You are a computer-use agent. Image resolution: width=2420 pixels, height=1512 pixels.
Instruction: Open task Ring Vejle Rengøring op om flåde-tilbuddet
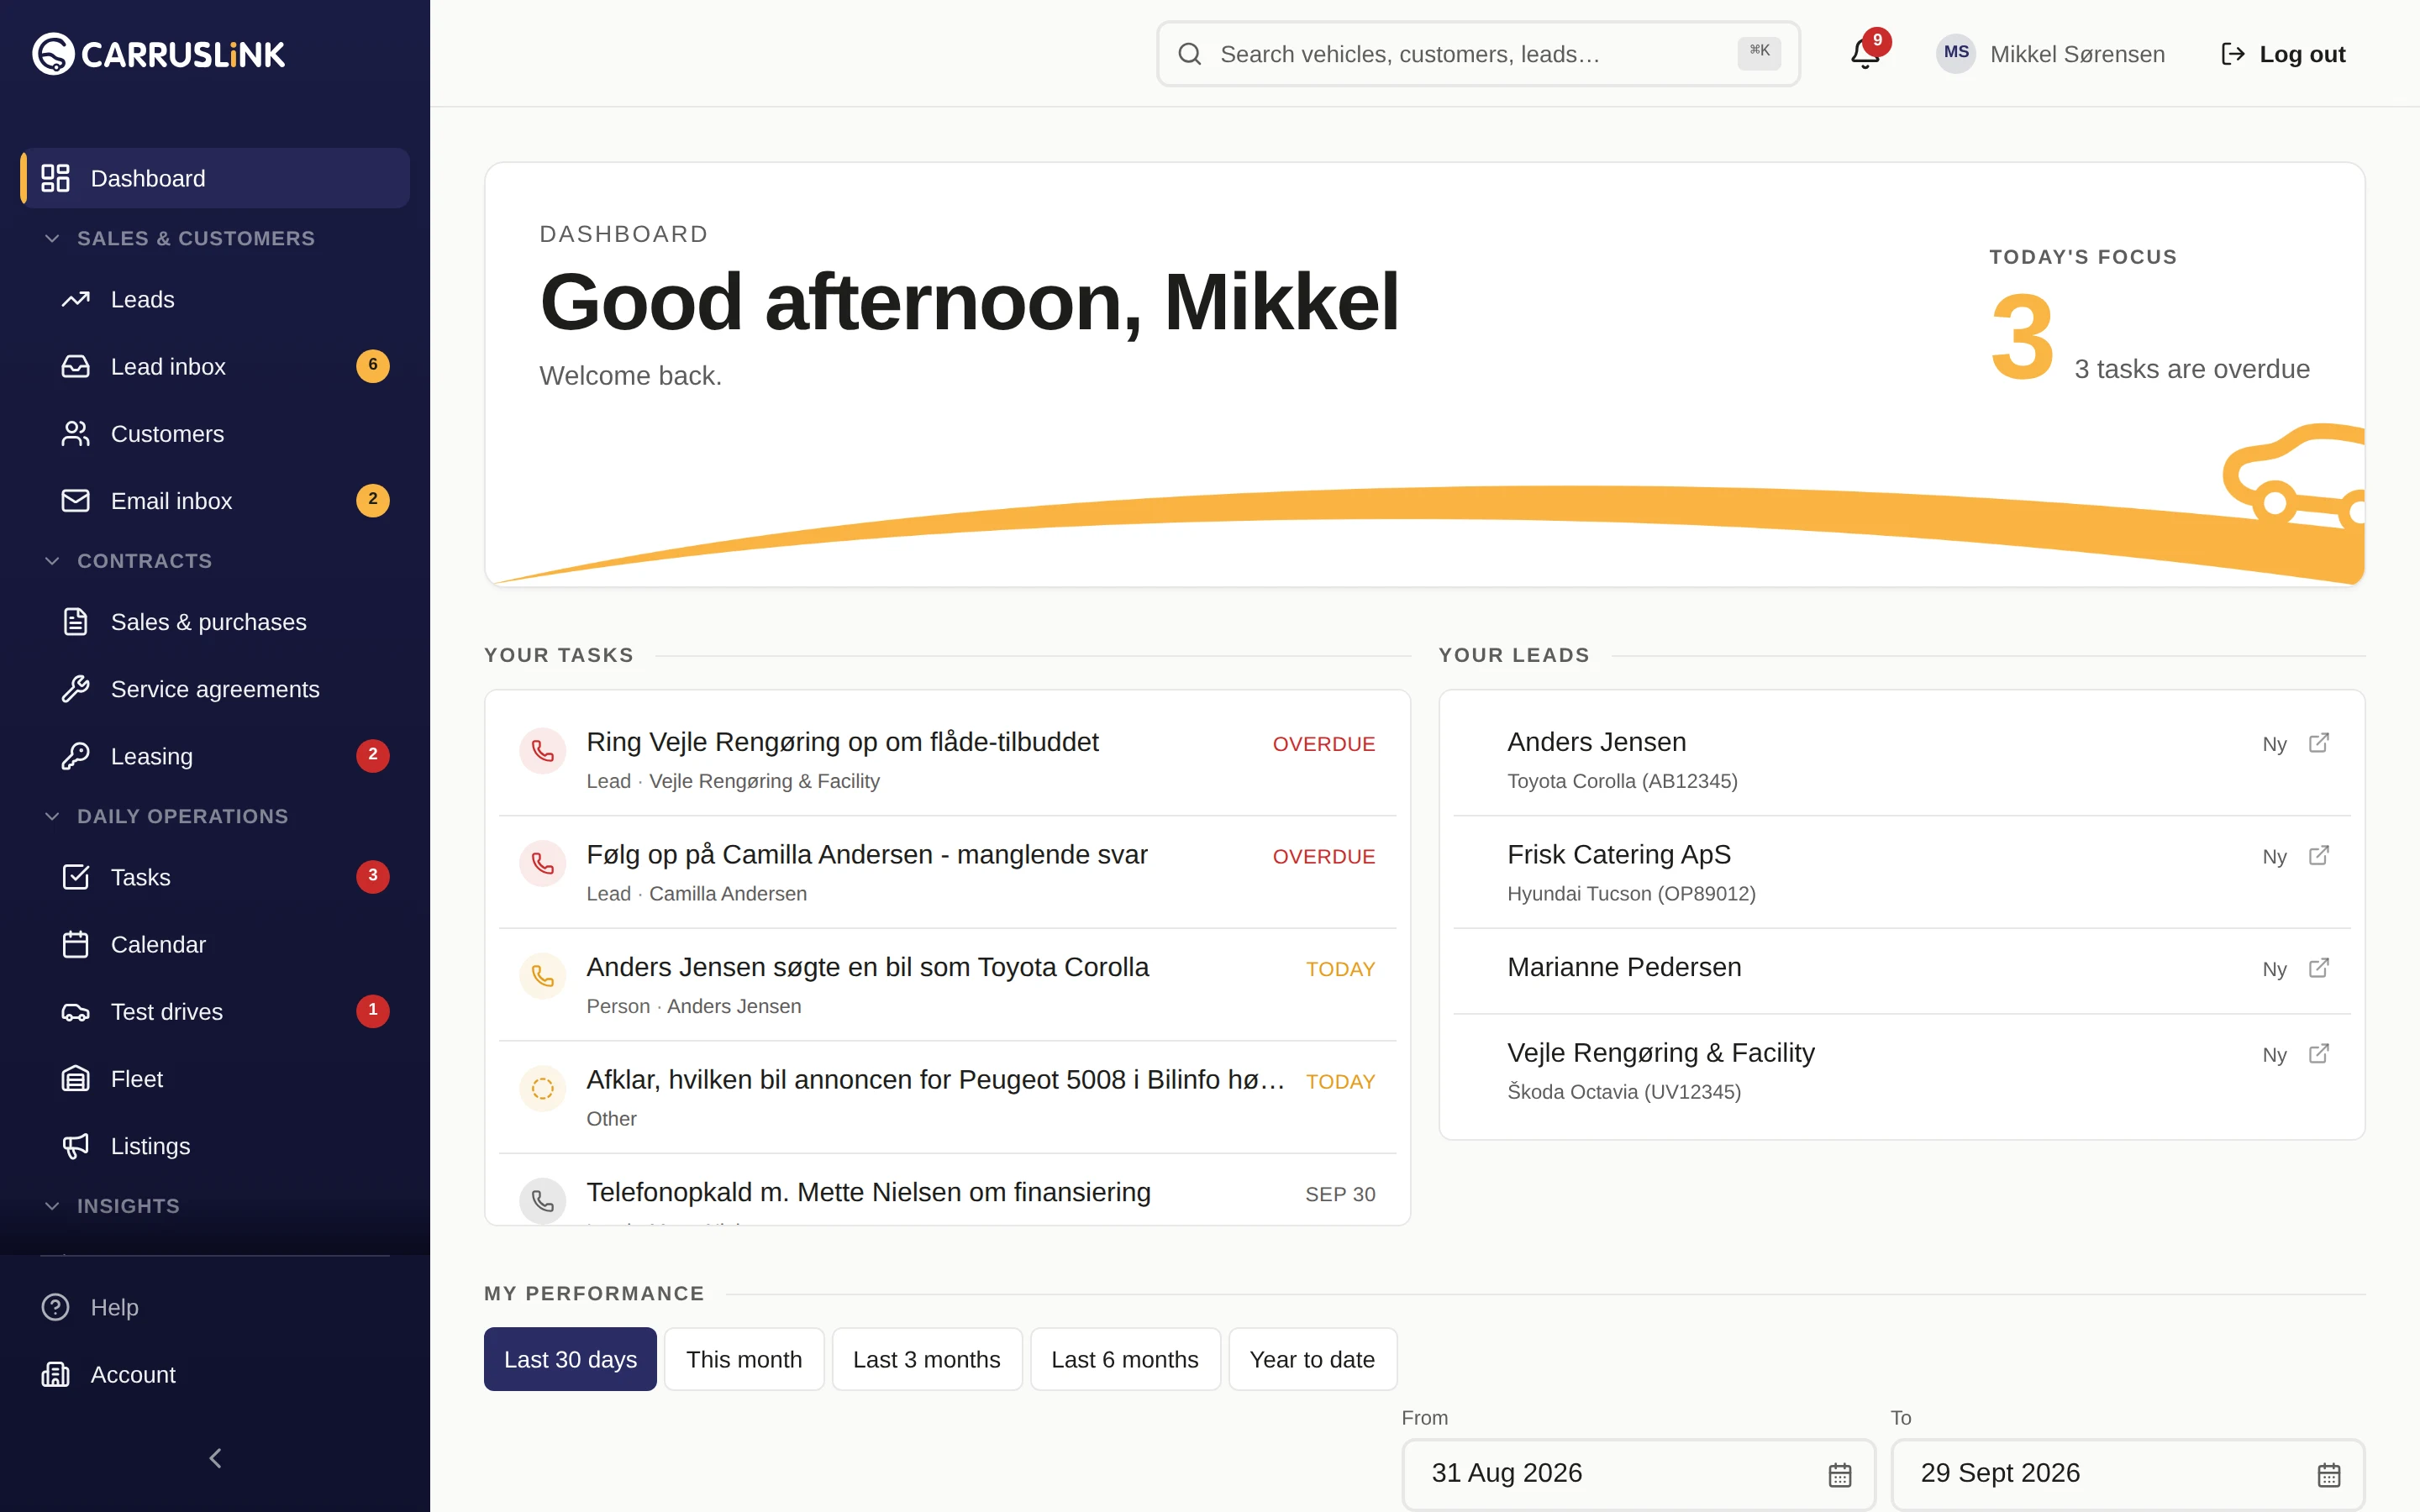pos(947,759)
